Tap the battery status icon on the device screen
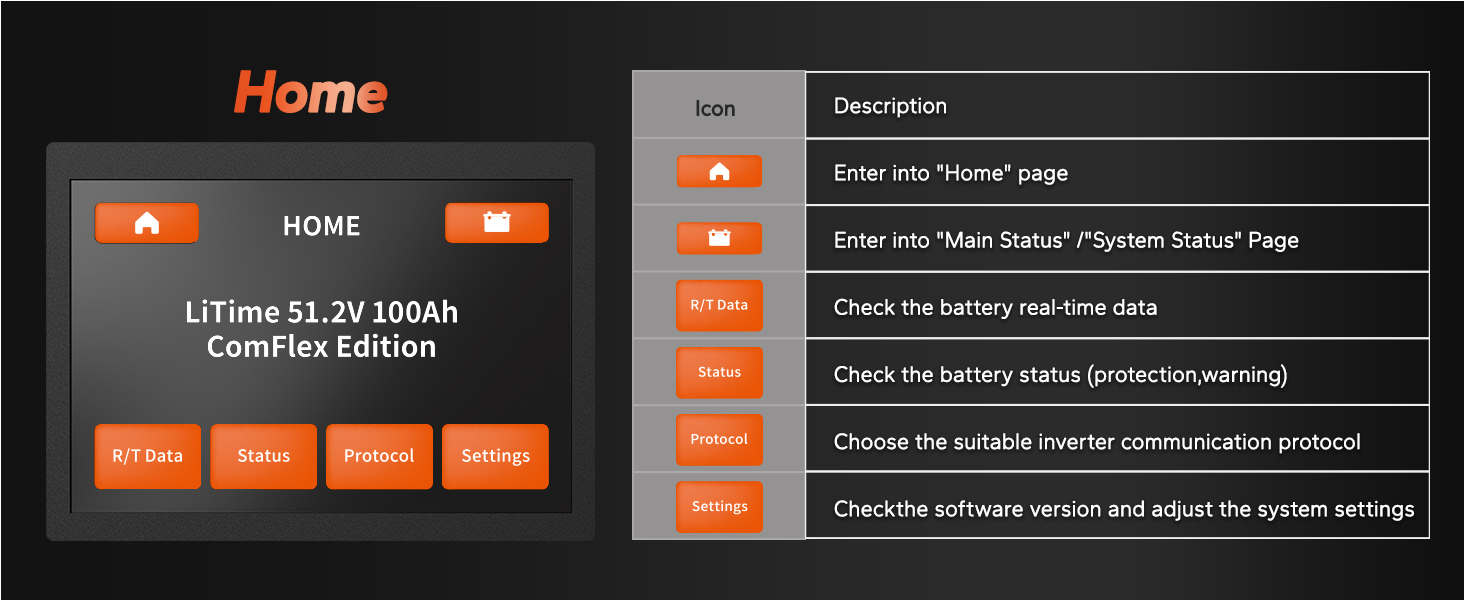The height and width of the screenshot is (600, 1464). (x=496, y=223)
